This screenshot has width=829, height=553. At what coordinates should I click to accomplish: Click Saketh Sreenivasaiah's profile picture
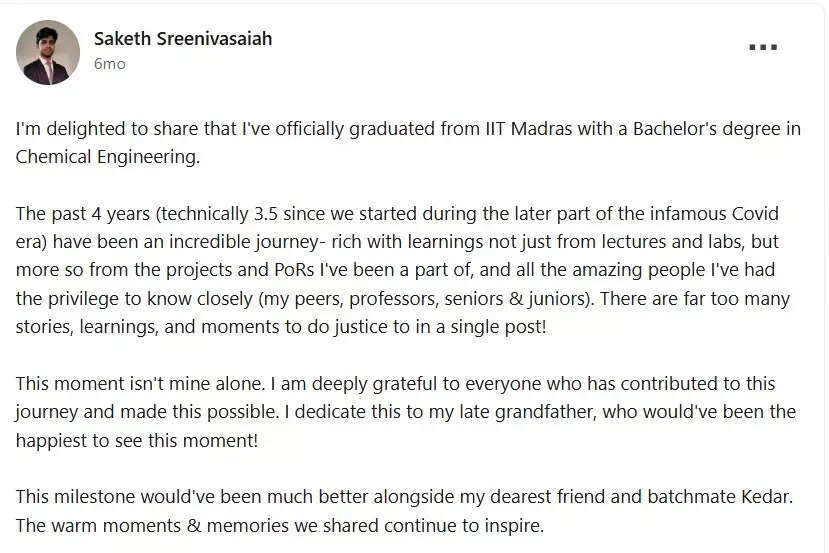[x=48, y=52]
